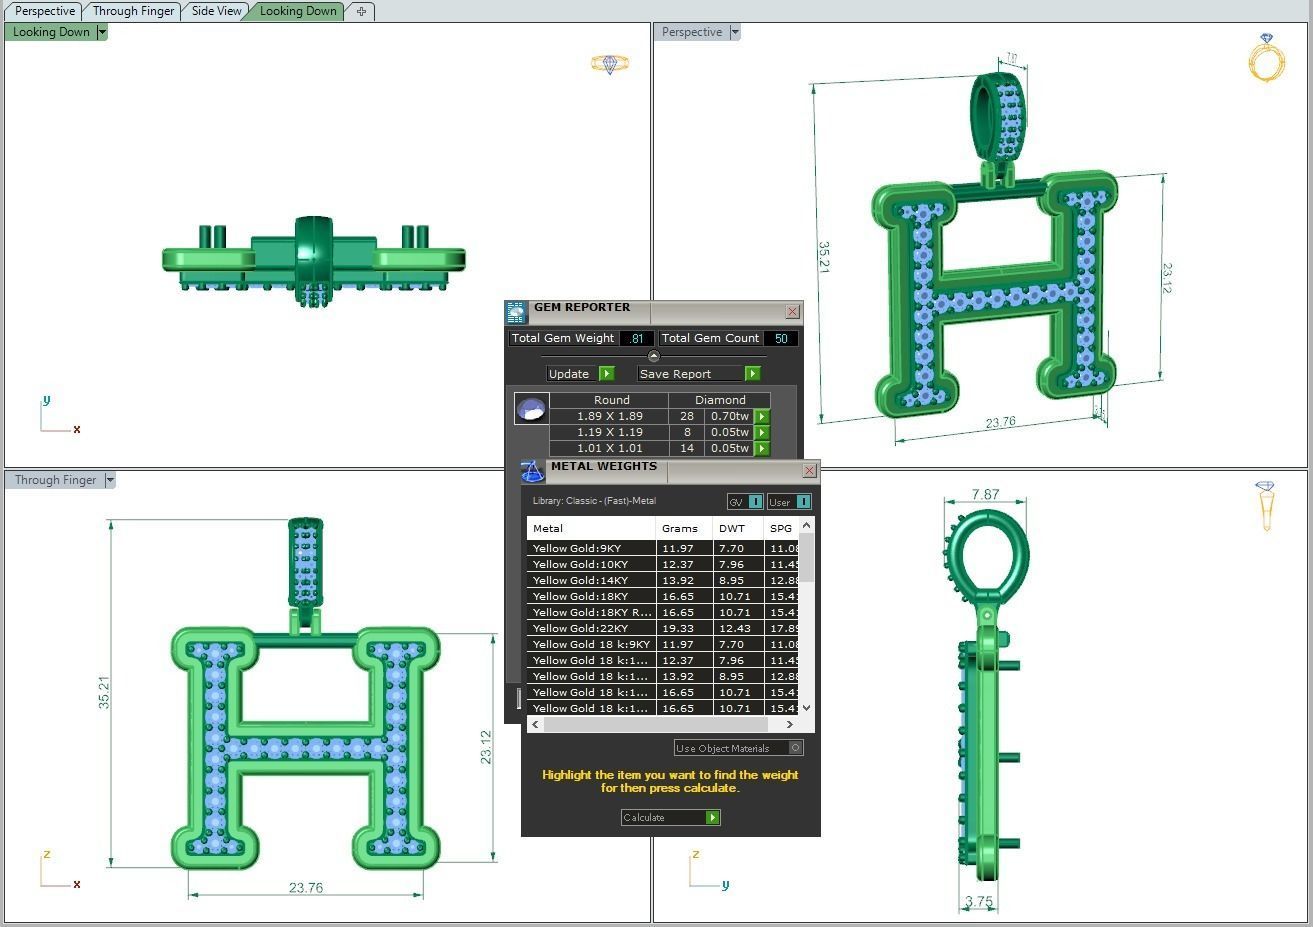Click ring icon in Side View viewport
Image resolution: width=1313 pixels, height=927 pixels.
(1266, 505)
